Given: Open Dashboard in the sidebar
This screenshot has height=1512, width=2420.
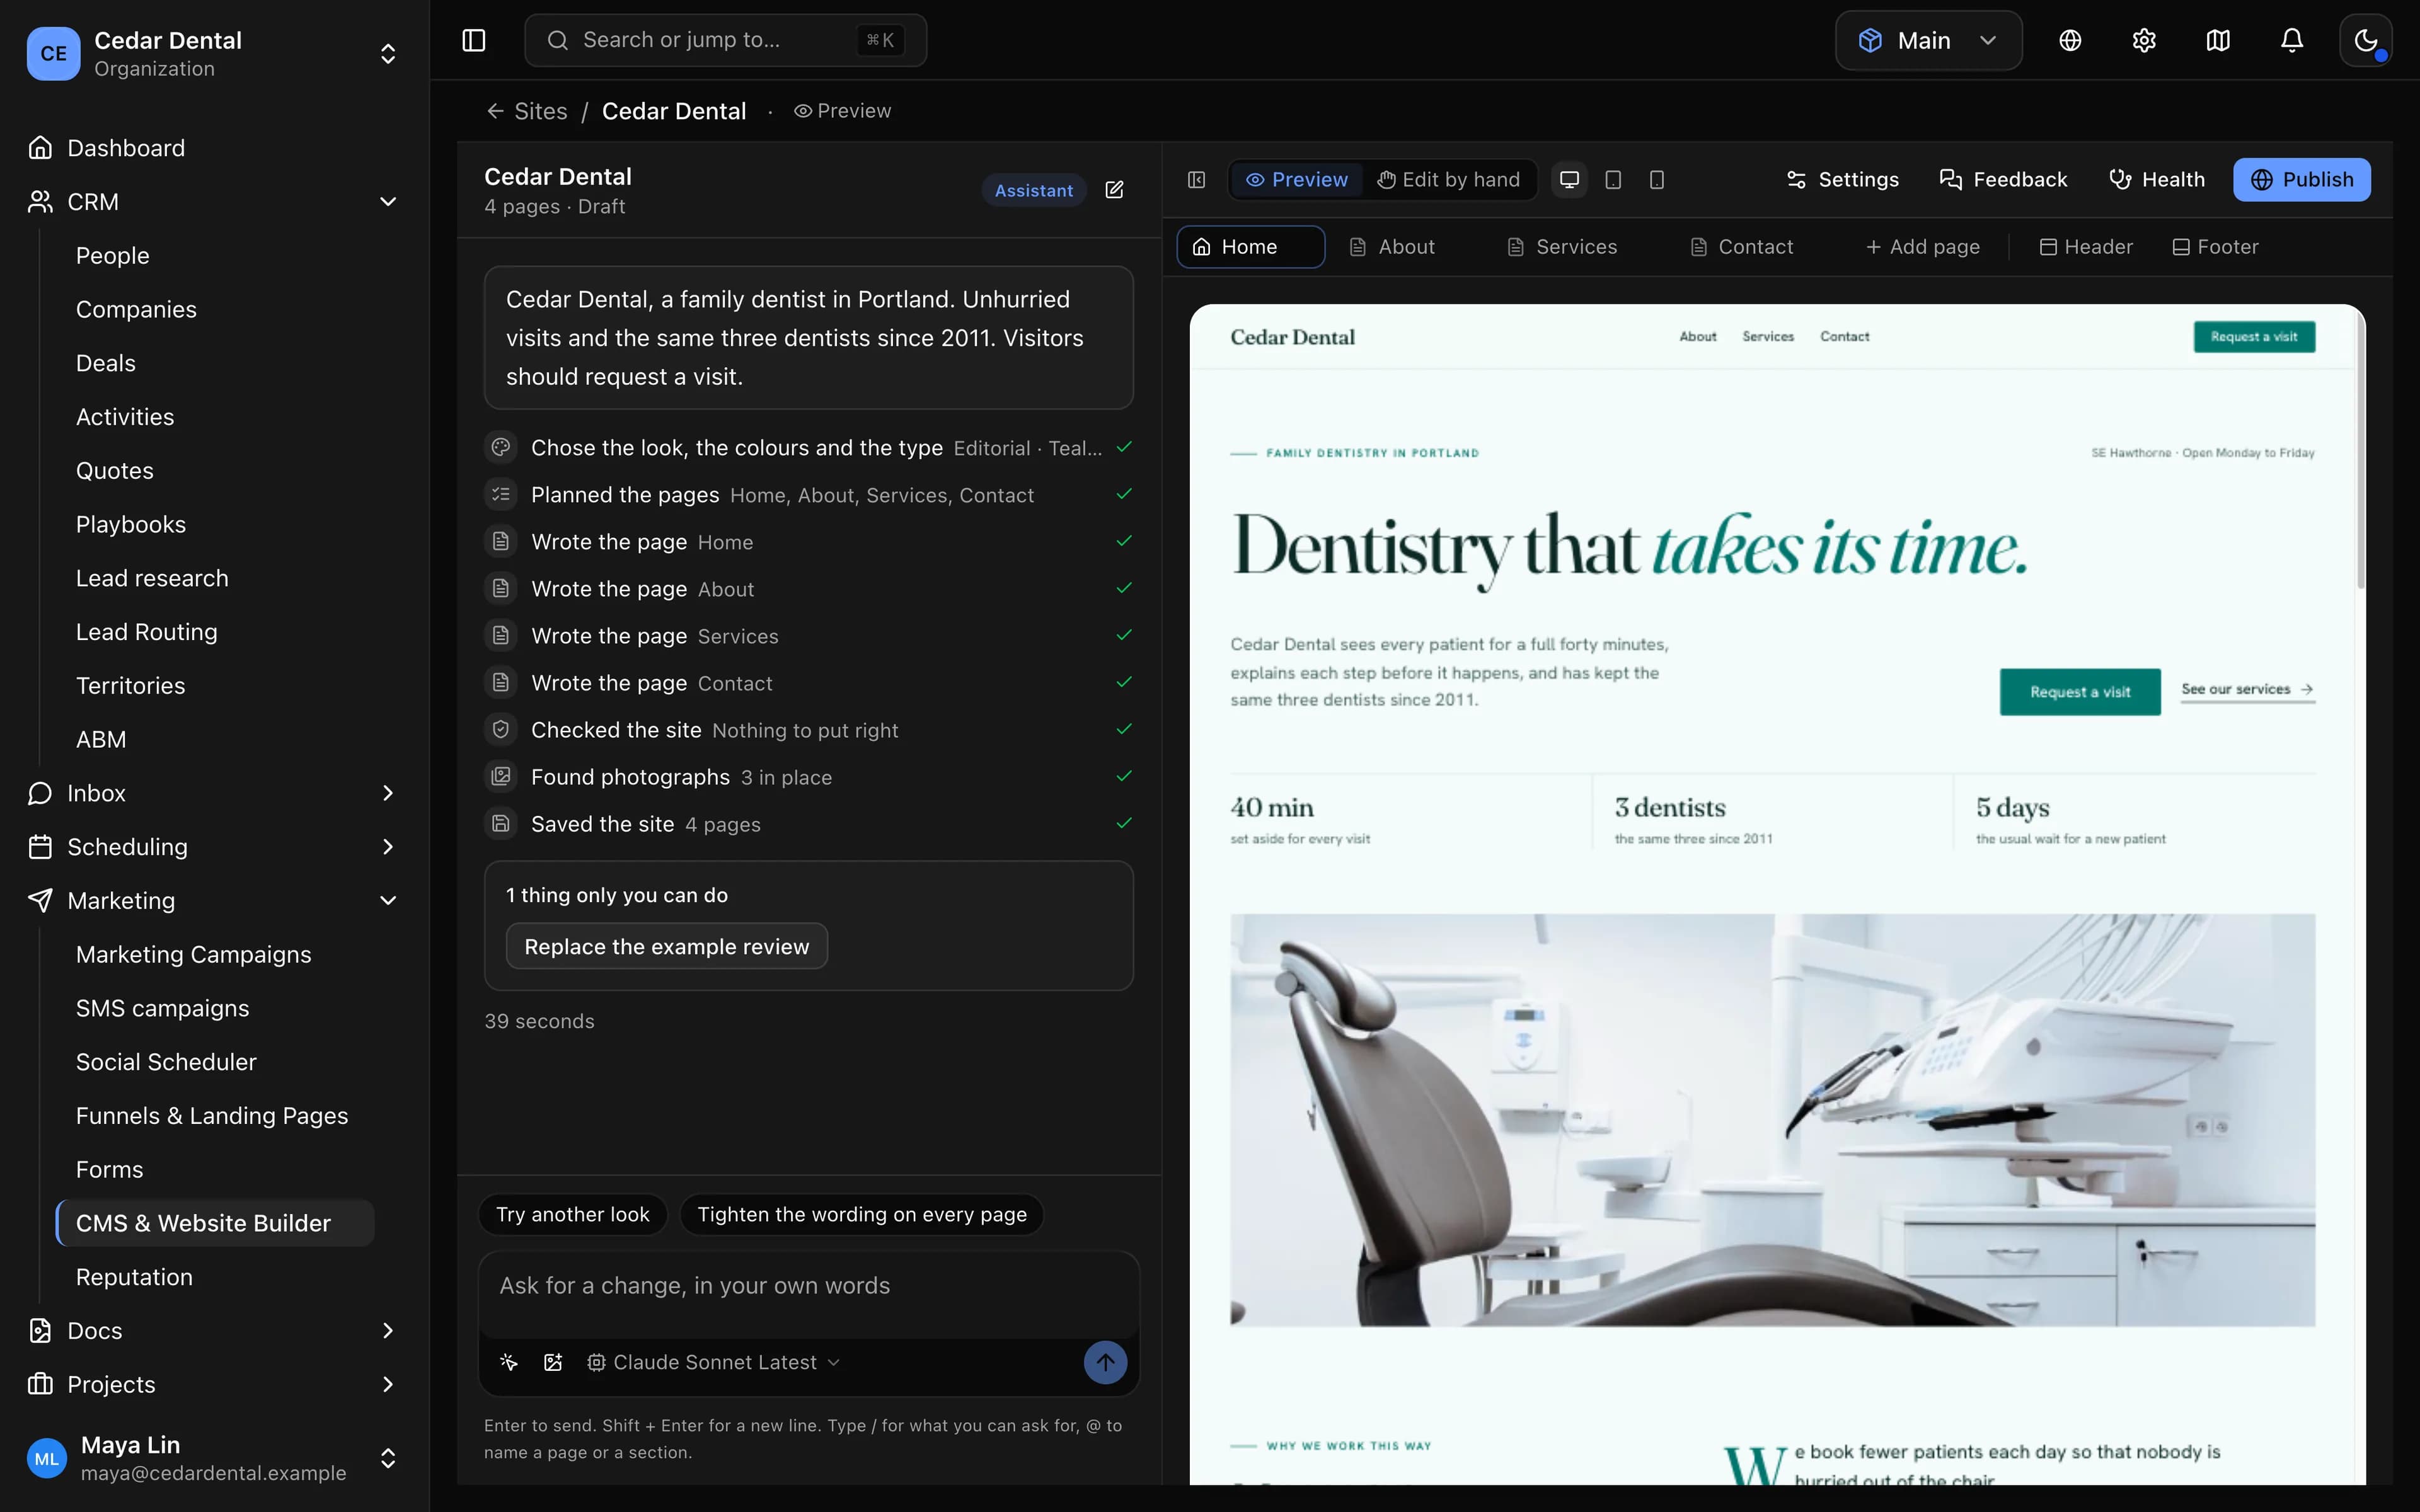Looking at the screenshot, I should [x=213, y=148].
